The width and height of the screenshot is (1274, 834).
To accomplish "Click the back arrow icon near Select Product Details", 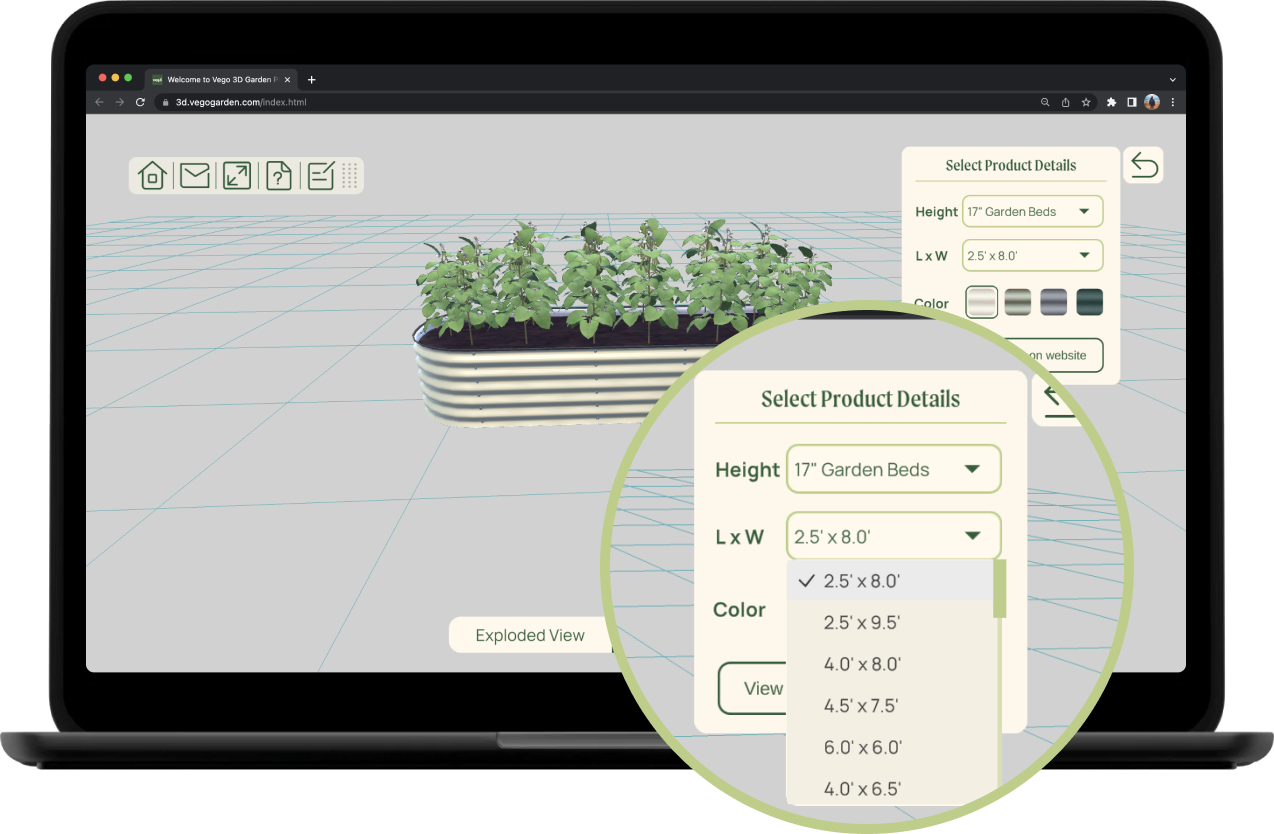I will [x=1143, y=165].
